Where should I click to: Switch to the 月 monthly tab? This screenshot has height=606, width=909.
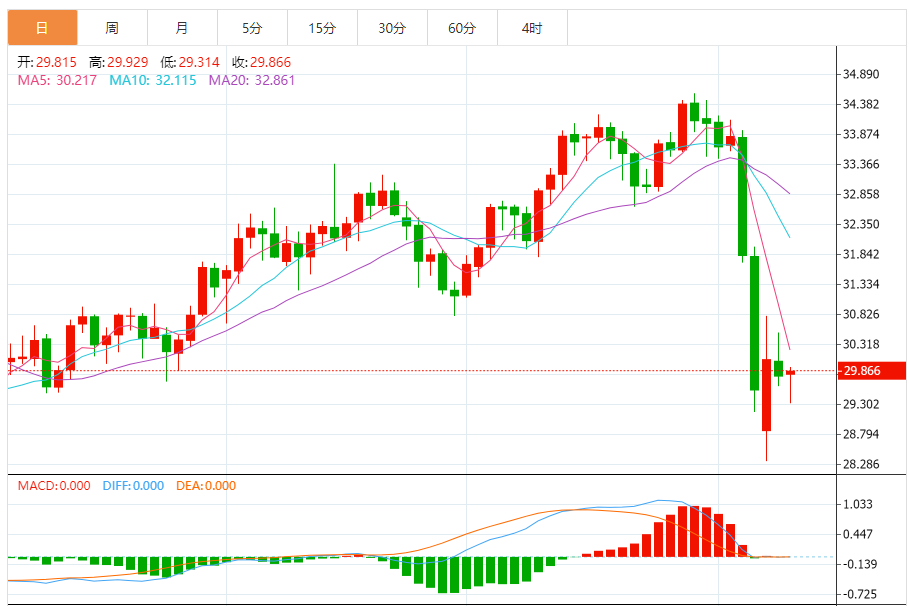pyautogui.click(x=182, y=28)
